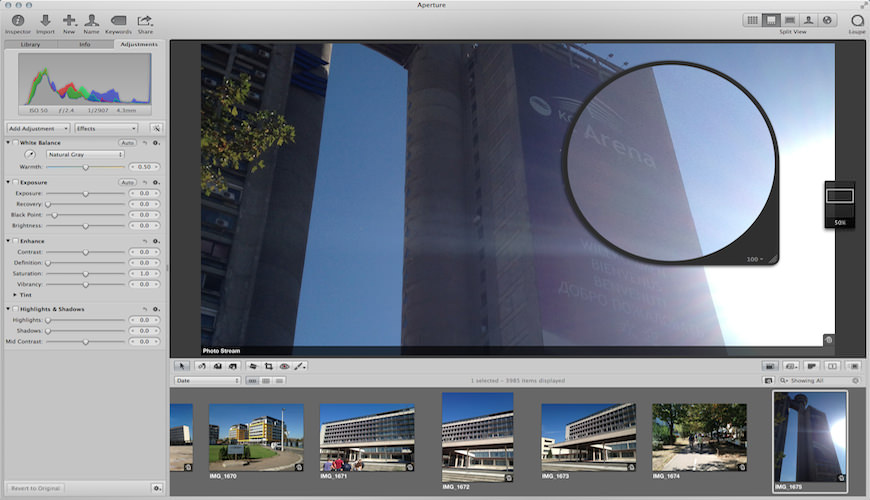Enable the Exposure adjustment checkbox
Viewport: 870px width, 500px height.
pyautogui.click(x=16, y=182)
